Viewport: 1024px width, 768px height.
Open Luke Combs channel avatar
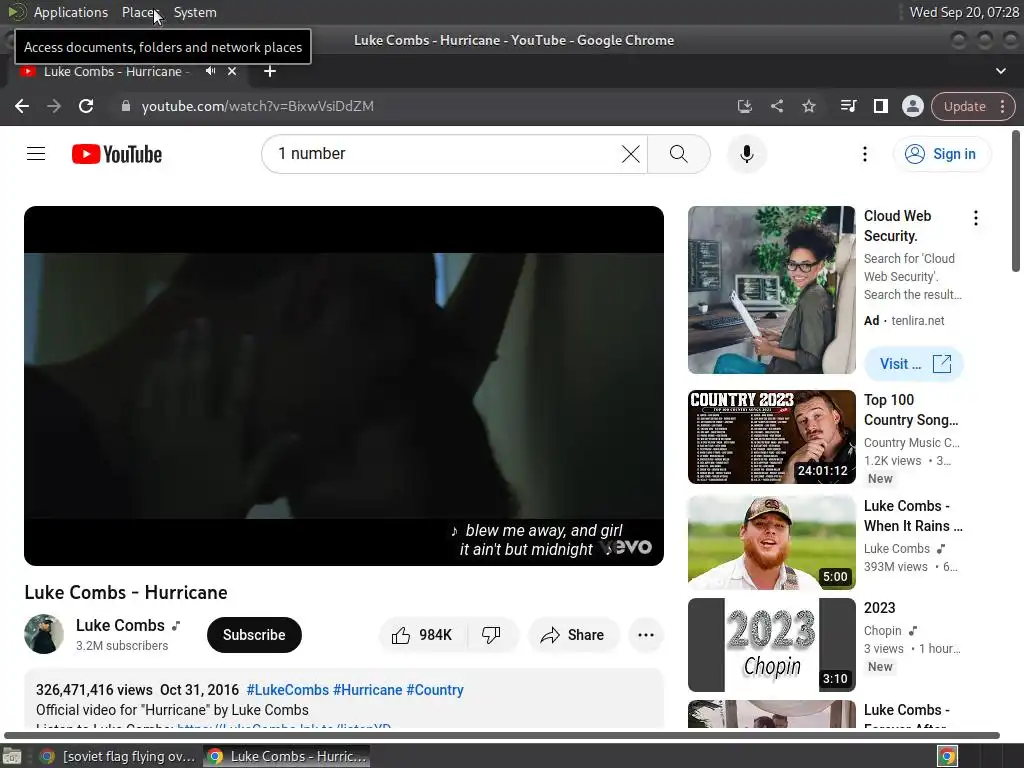pos(44,634)
